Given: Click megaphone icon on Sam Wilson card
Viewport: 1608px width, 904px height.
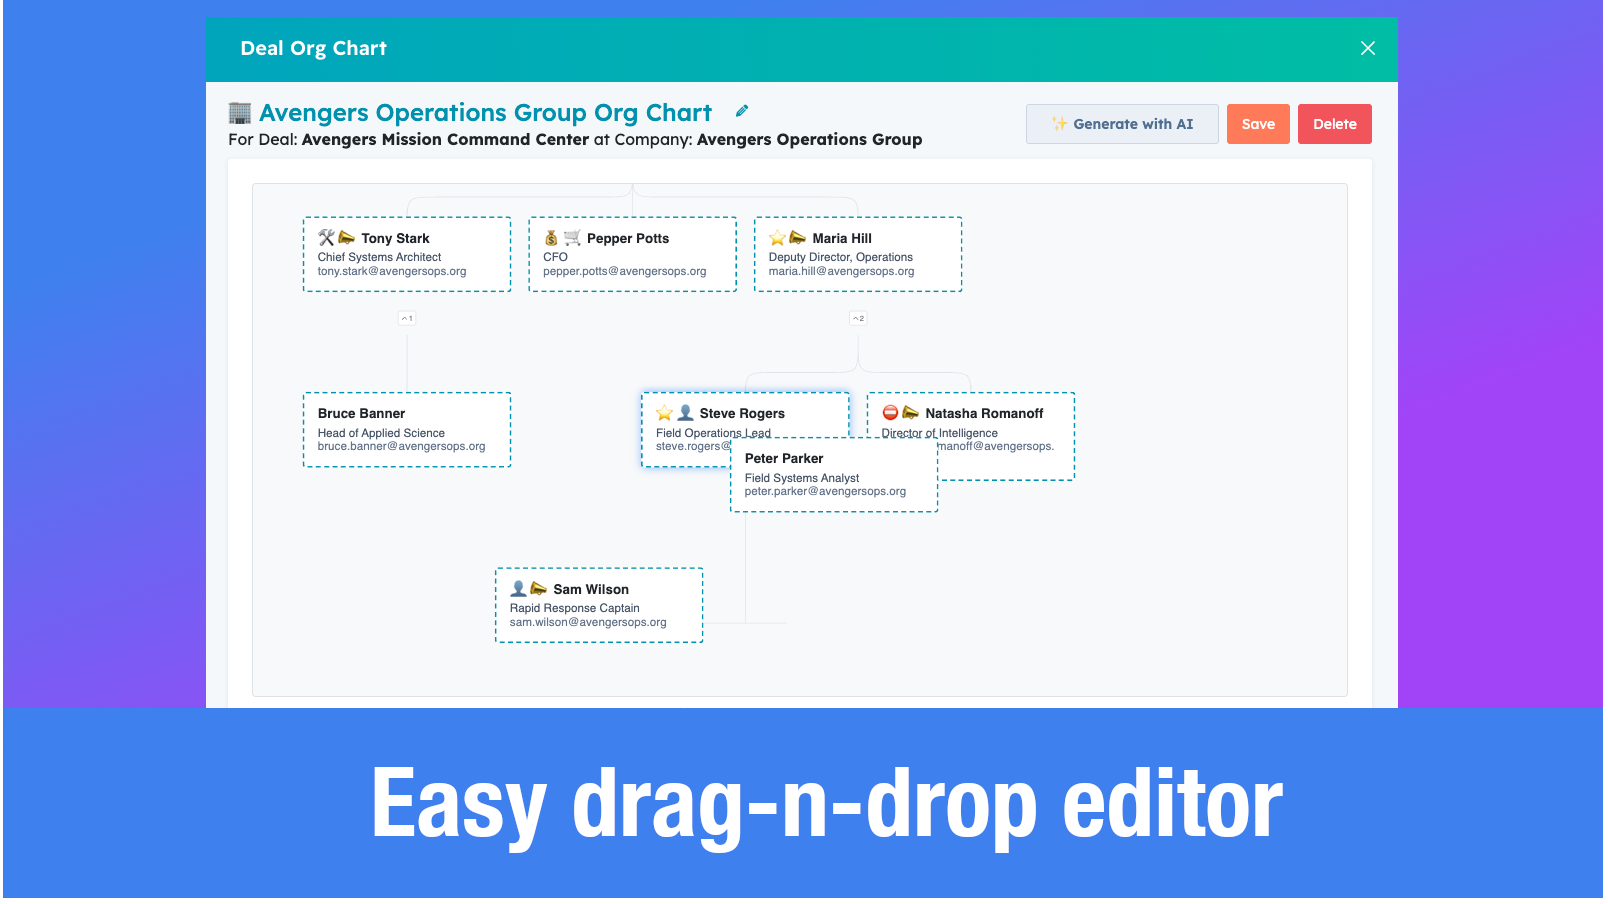Looking at the screenshot, I should coord(539,589).
